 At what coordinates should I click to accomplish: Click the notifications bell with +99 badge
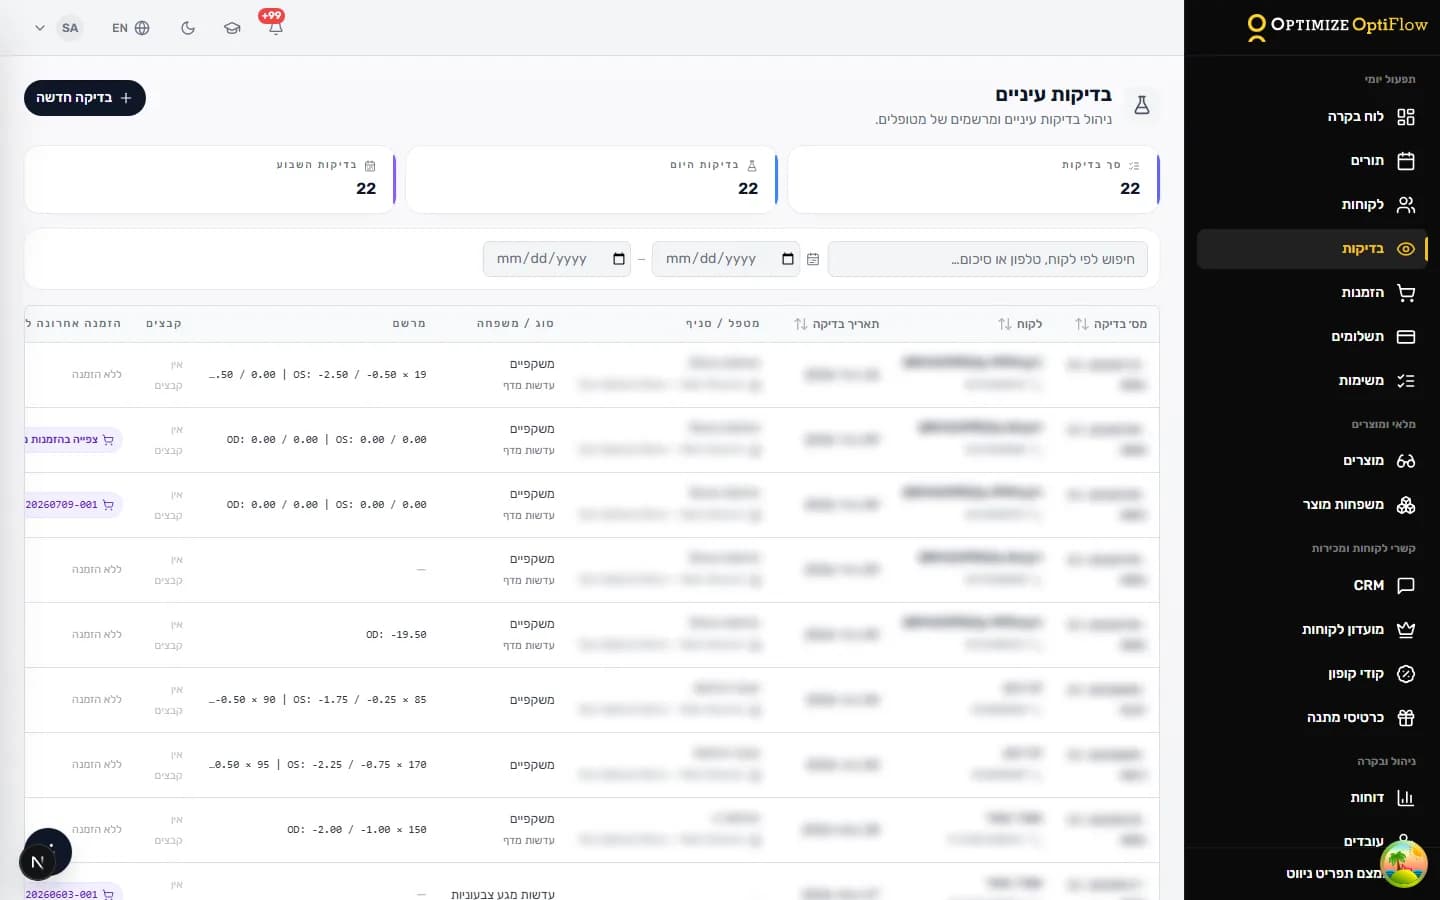point(275,27)
